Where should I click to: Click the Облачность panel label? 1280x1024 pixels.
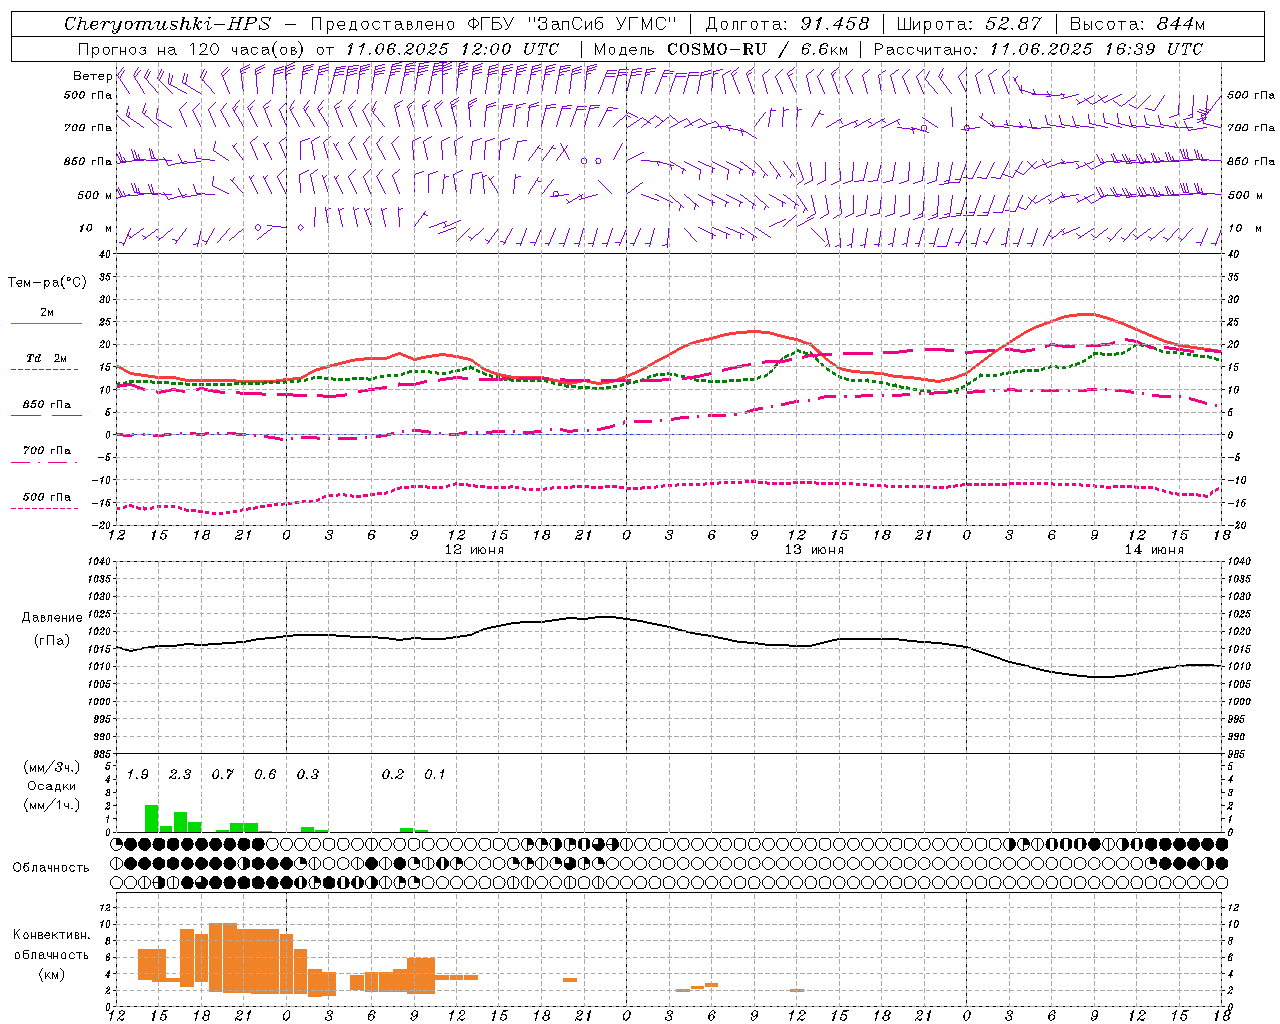click(51, 868)
